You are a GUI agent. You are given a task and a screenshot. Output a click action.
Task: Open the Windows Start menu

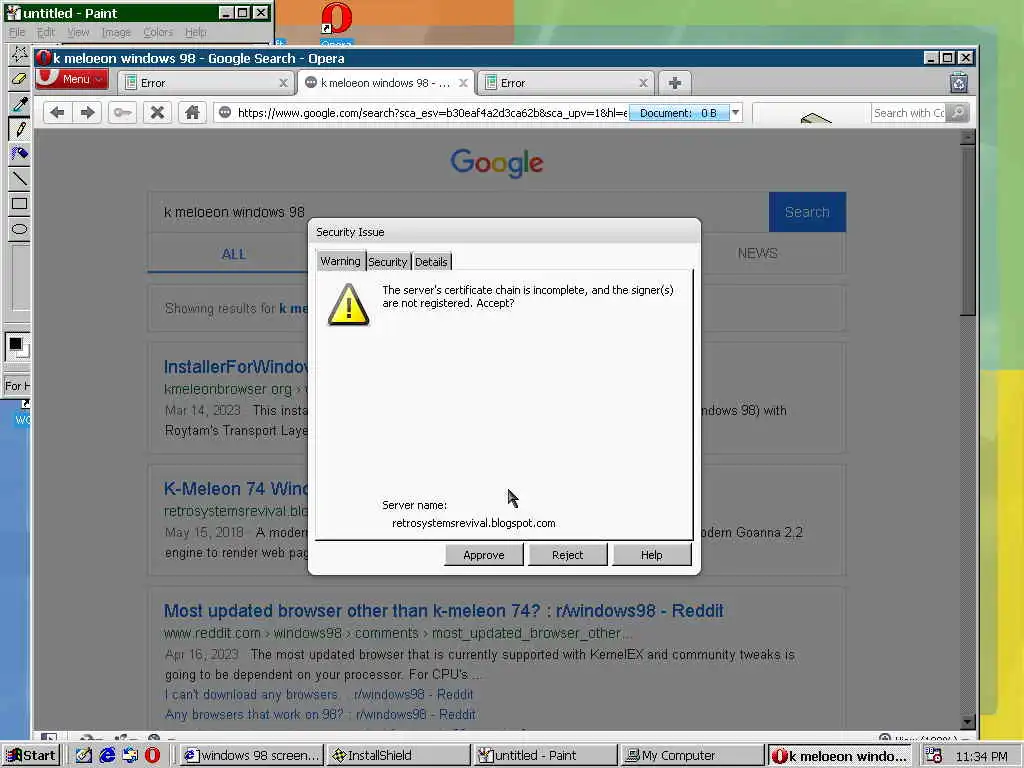click(31, 756)
